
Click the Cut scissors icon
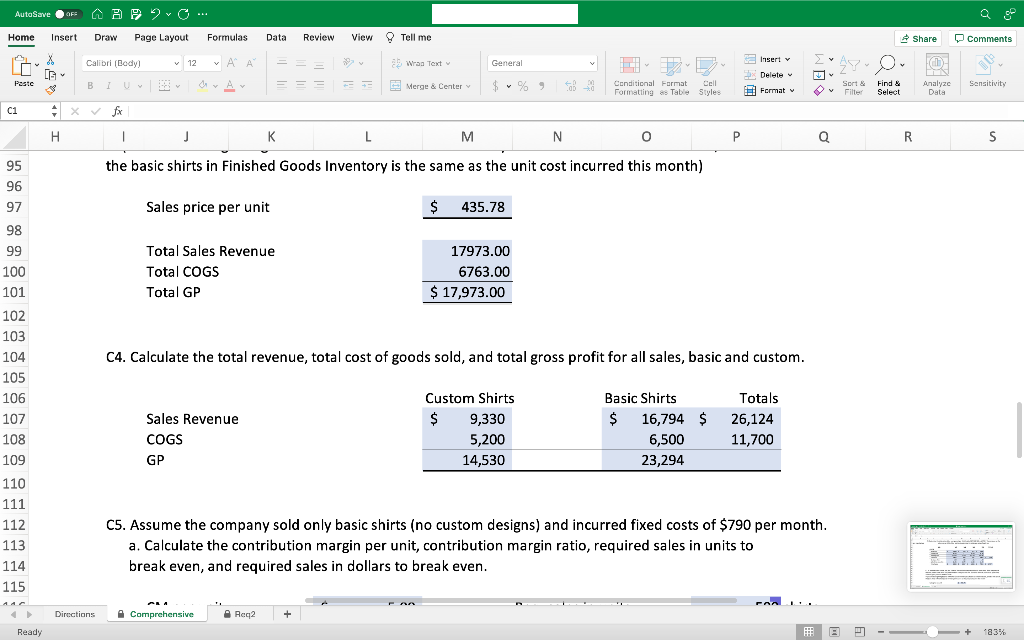(x=50, y=60)
